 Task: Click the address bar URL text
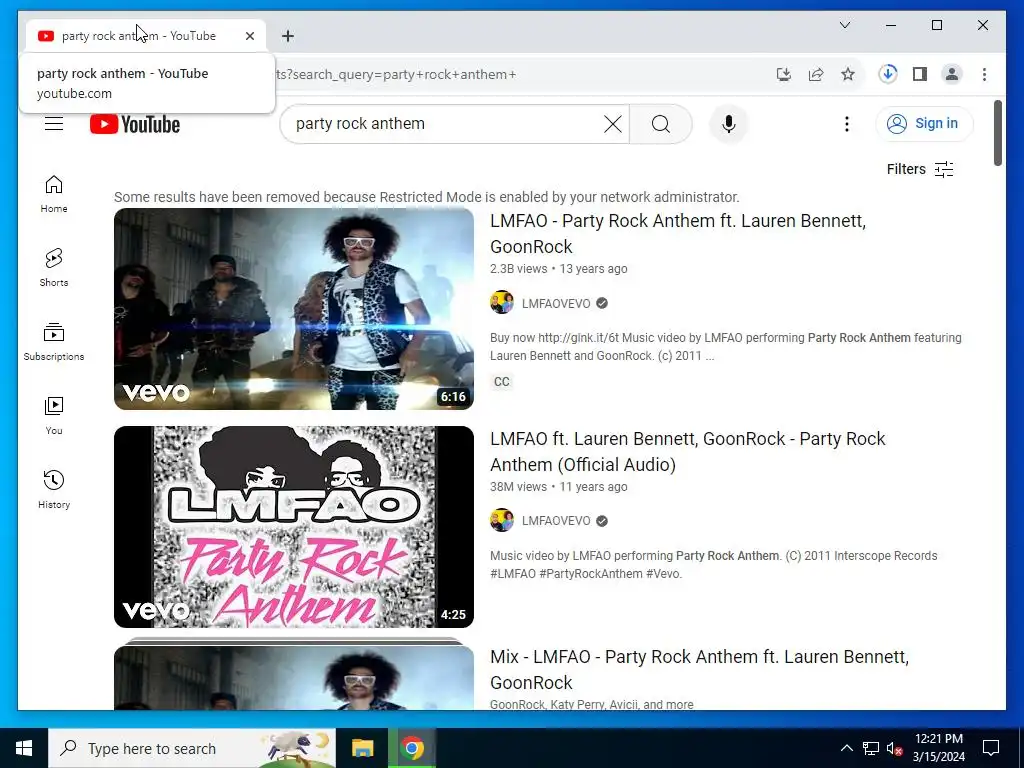pyautogui.click(x=396, y=74)
